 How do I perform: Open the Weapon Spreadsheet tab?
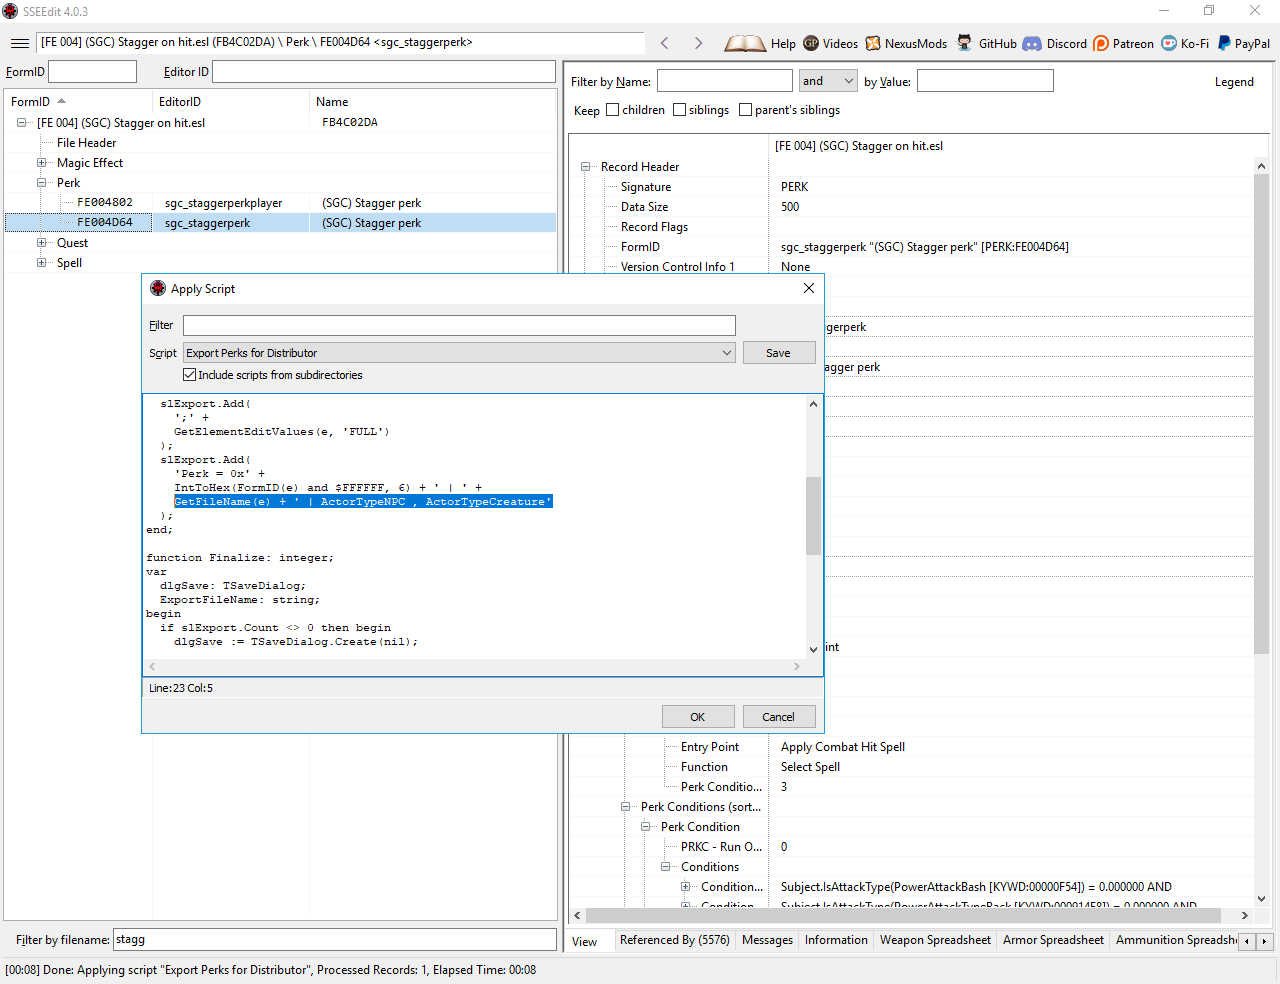[935, 940]
